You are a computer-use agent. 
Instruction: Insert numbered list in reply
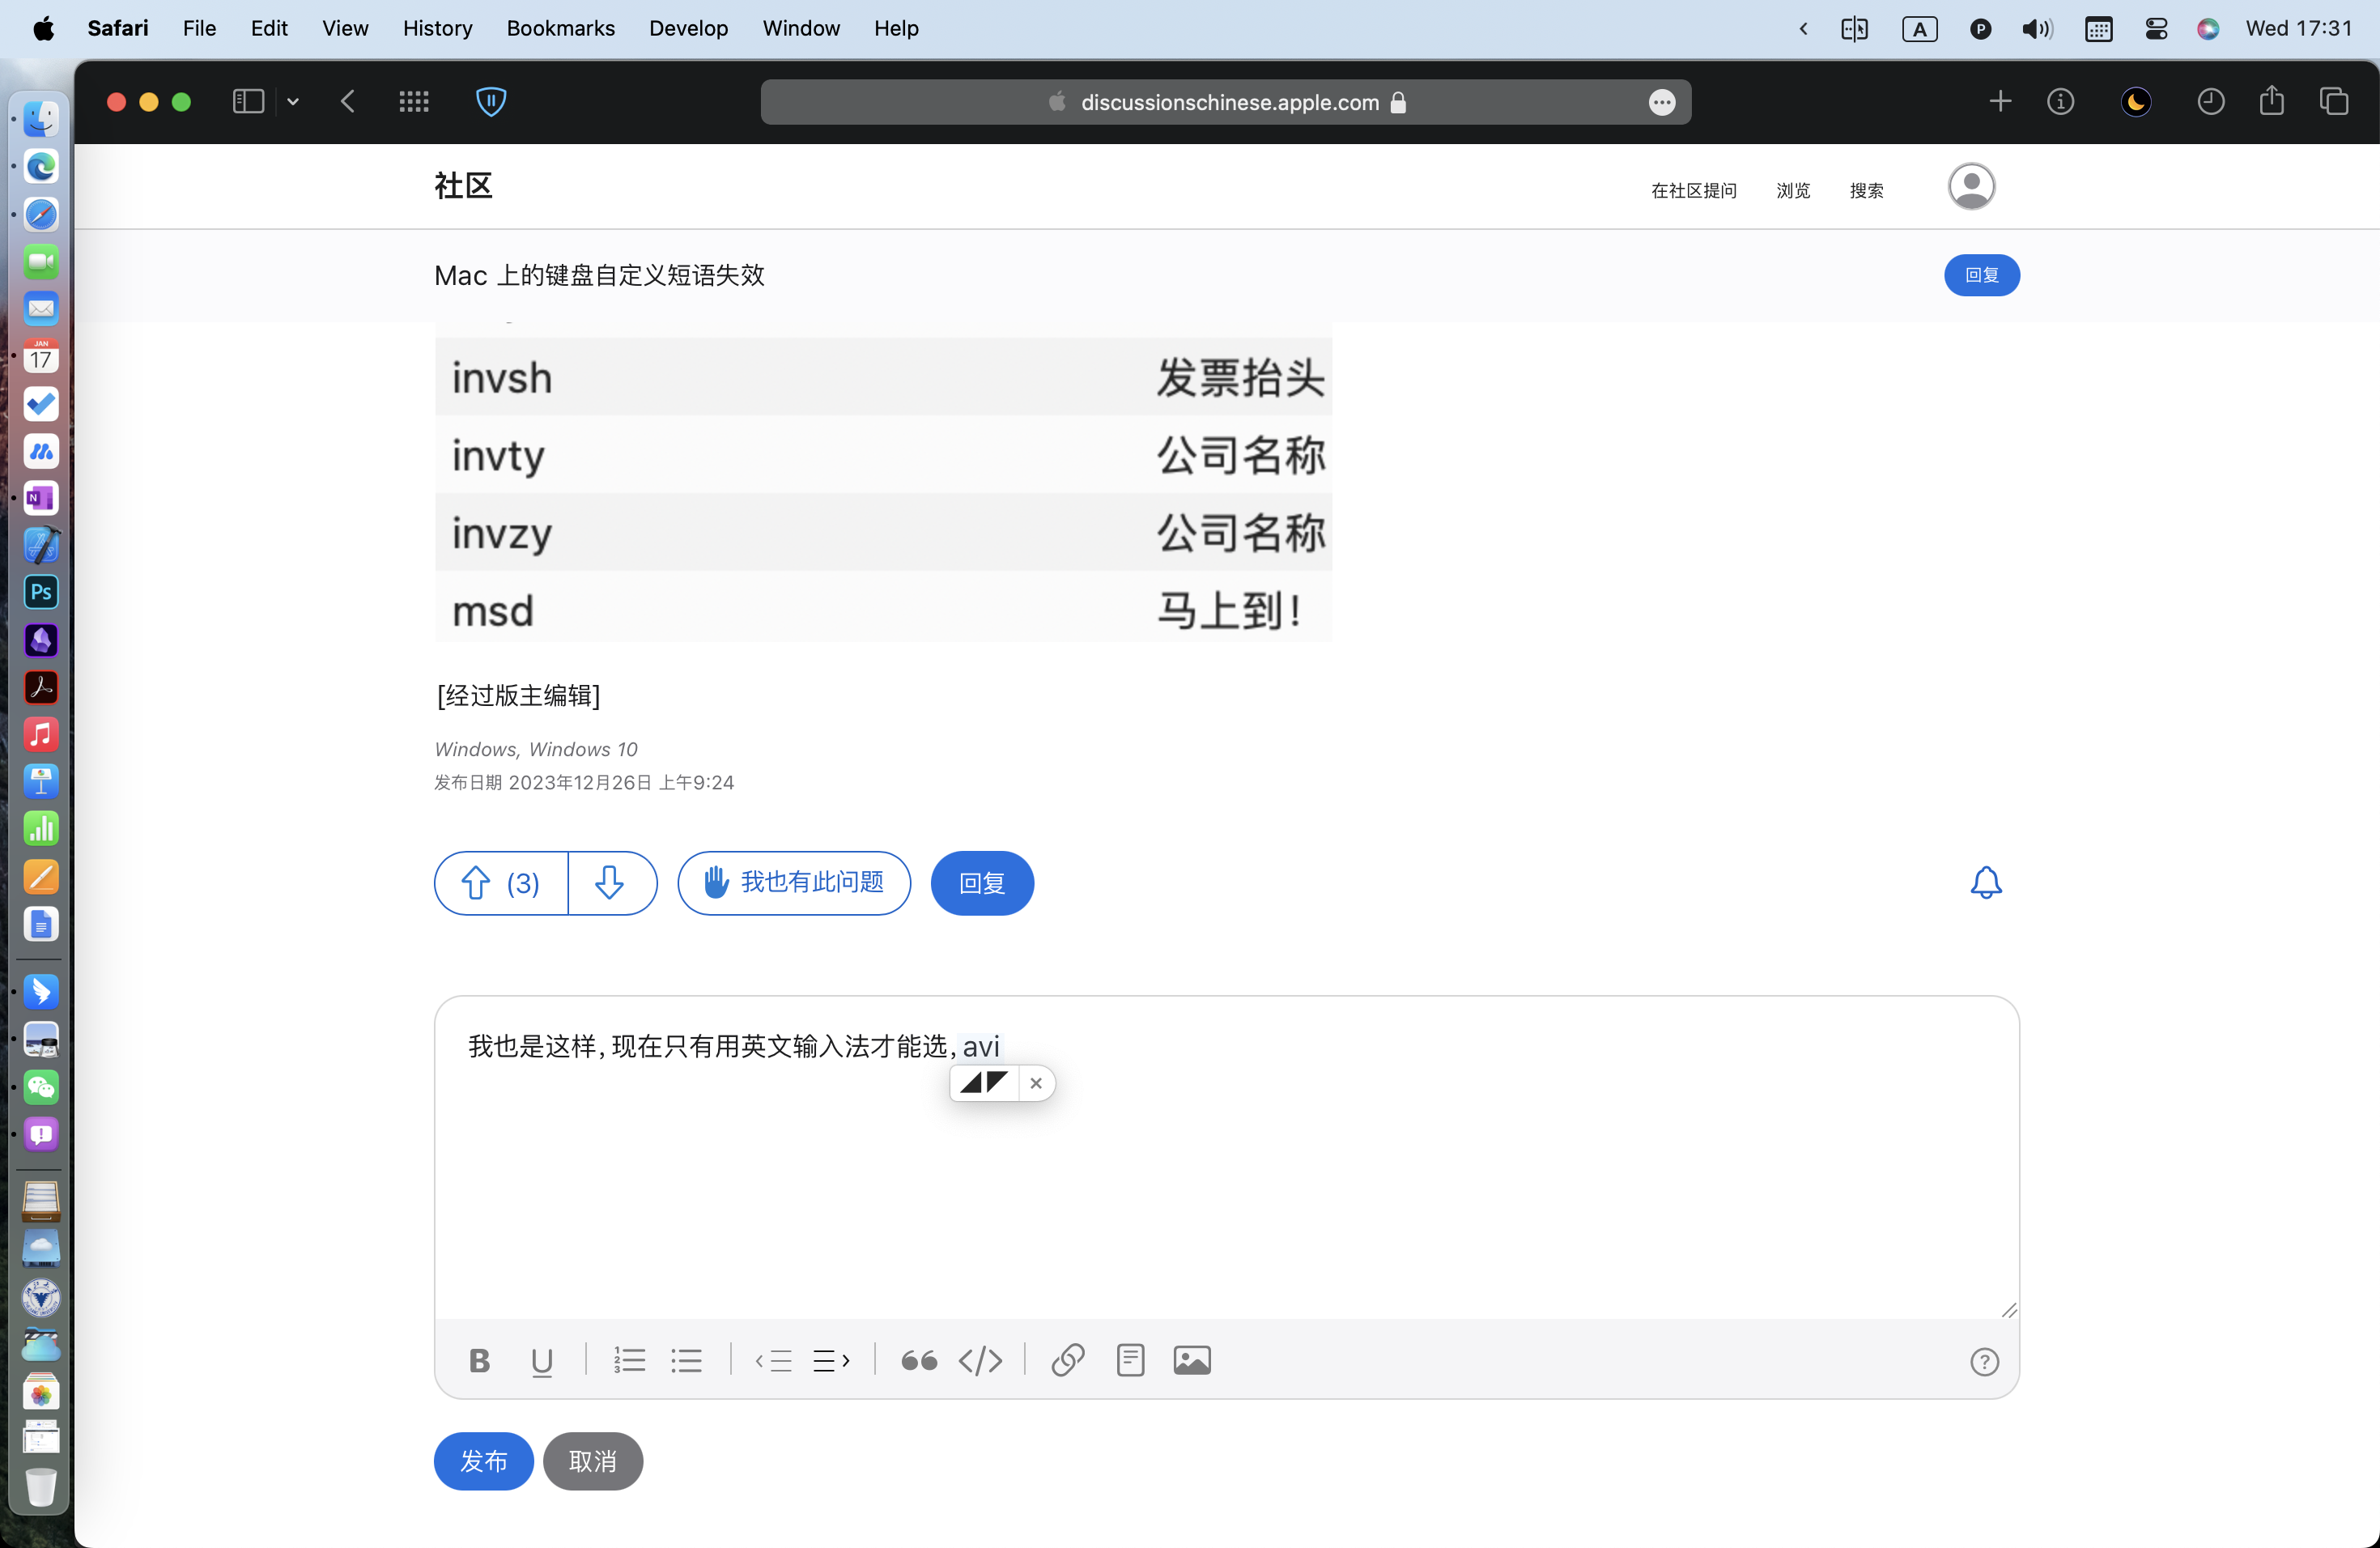point(629,1360)
